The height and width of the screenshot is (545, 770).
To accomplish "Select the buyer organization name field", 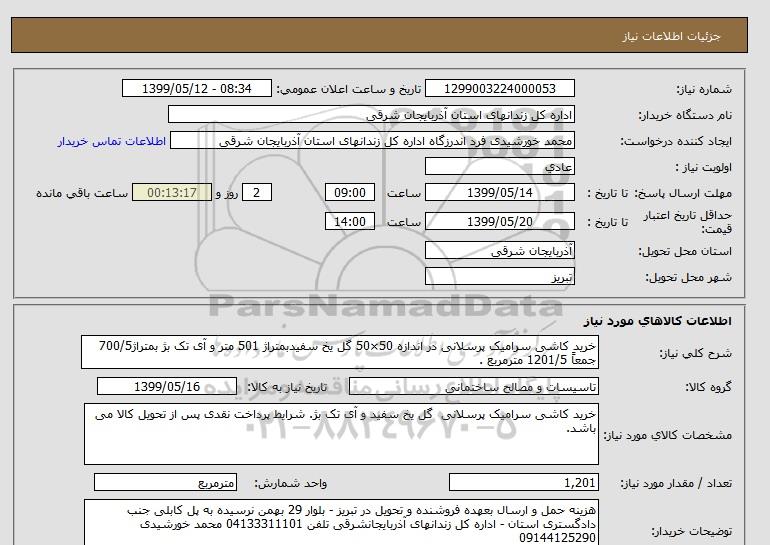I will pos(371,115).
